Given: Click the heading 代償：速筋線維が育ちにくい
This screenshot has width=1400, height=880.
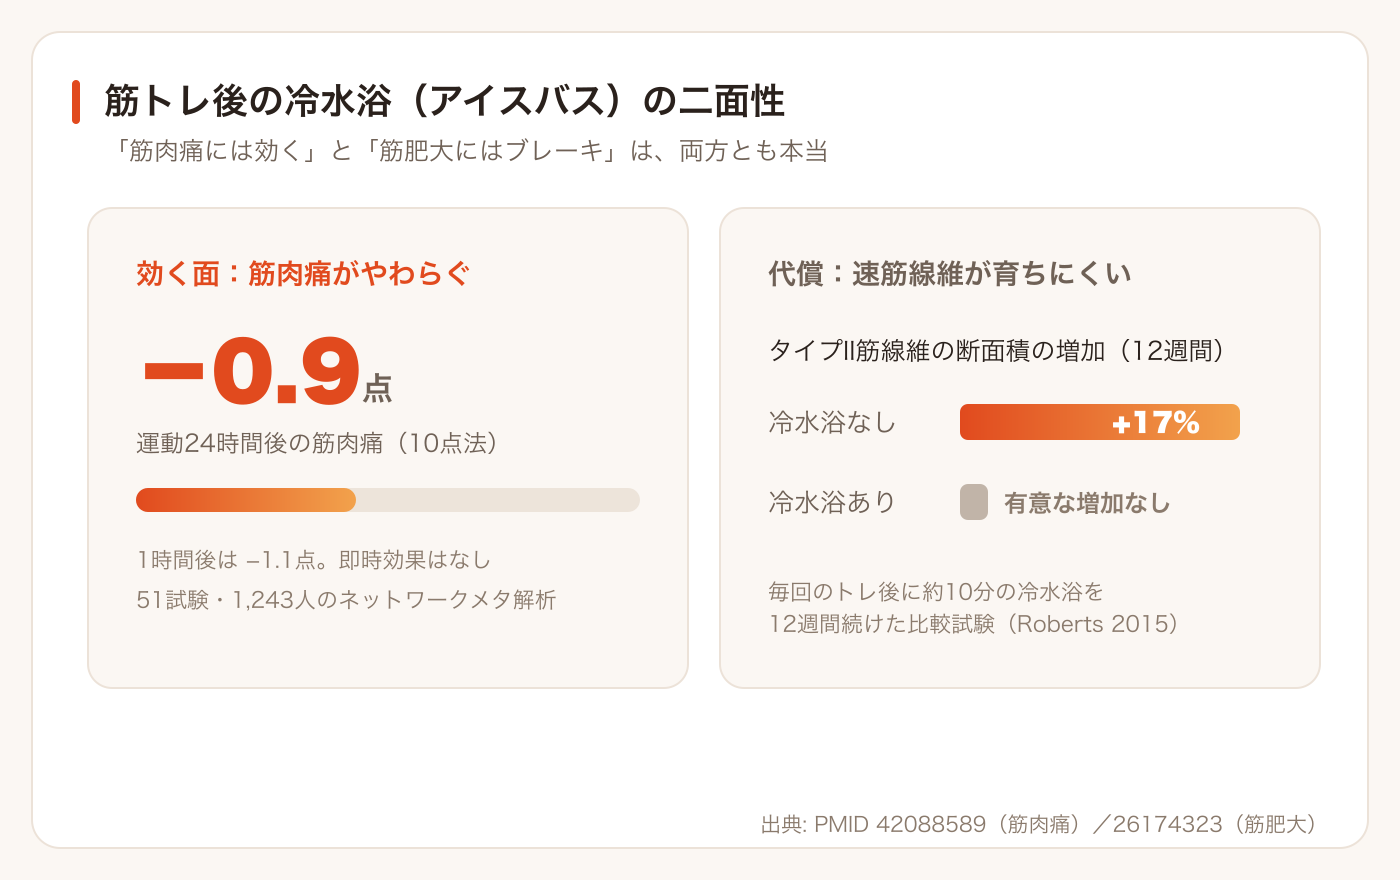Looking at the screenshot, I should 950,273.
